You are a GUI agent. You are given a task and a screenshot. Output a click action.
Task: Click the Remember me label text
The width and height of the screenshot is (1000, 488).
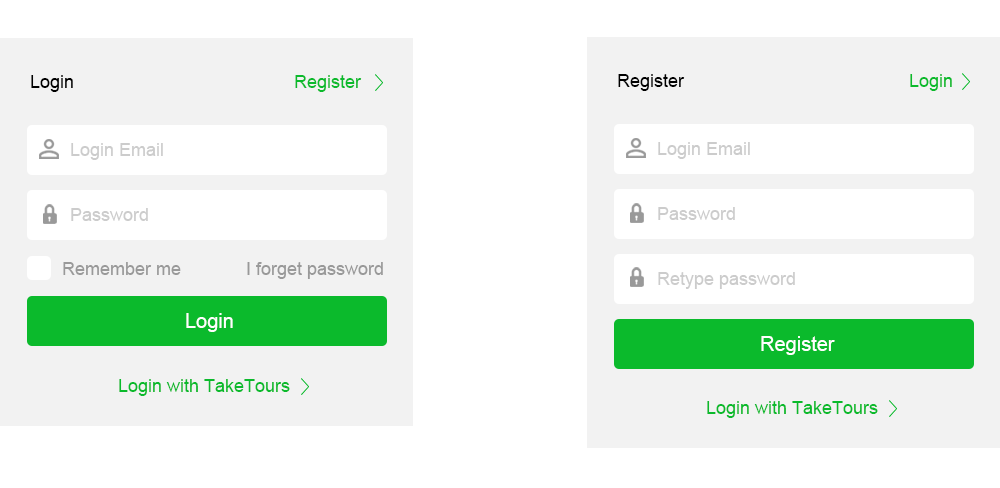tap(121, 269)
